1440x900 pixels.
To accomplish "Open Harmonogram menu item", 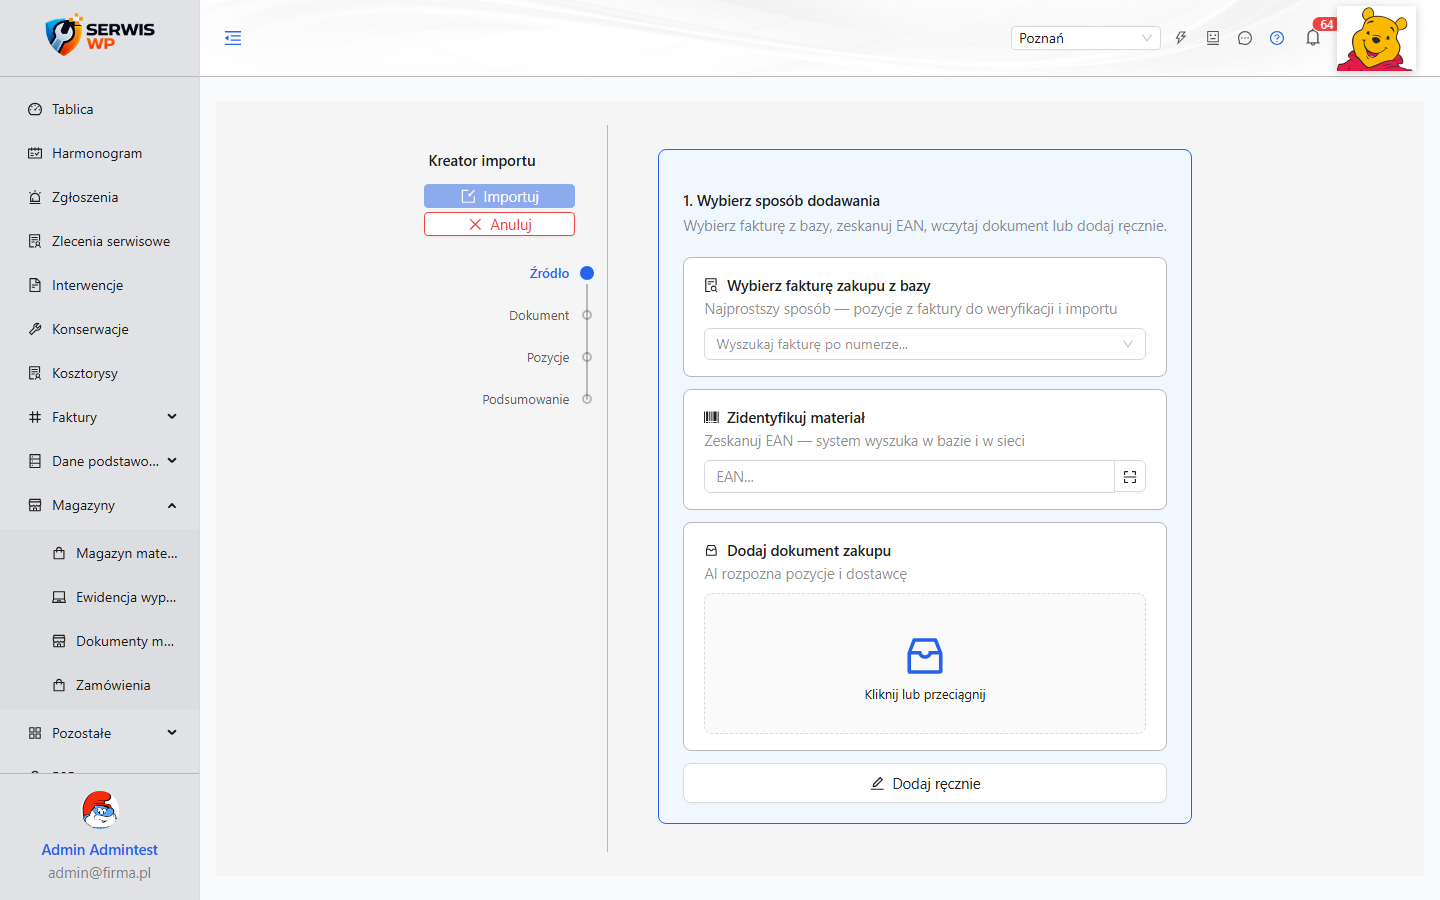I will coord(100,153).
